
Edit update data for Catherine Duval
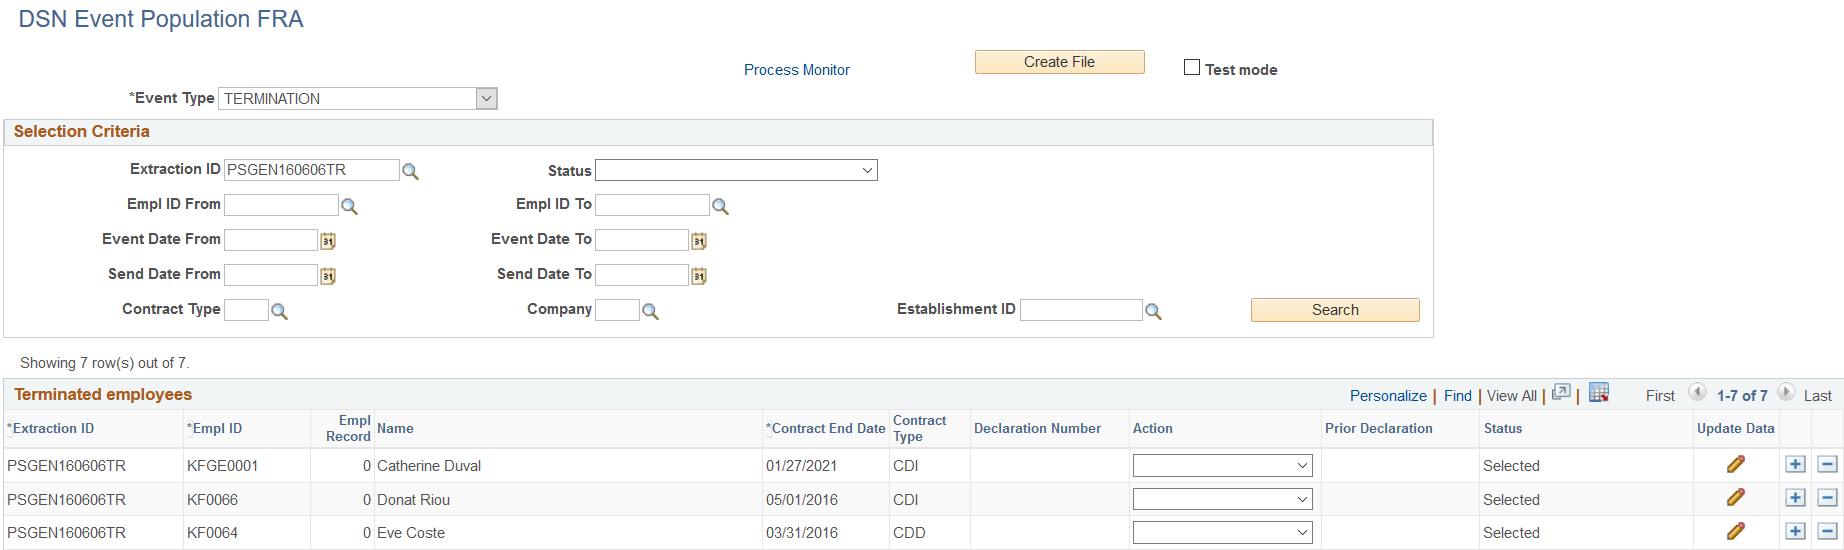coord(1735,464)
